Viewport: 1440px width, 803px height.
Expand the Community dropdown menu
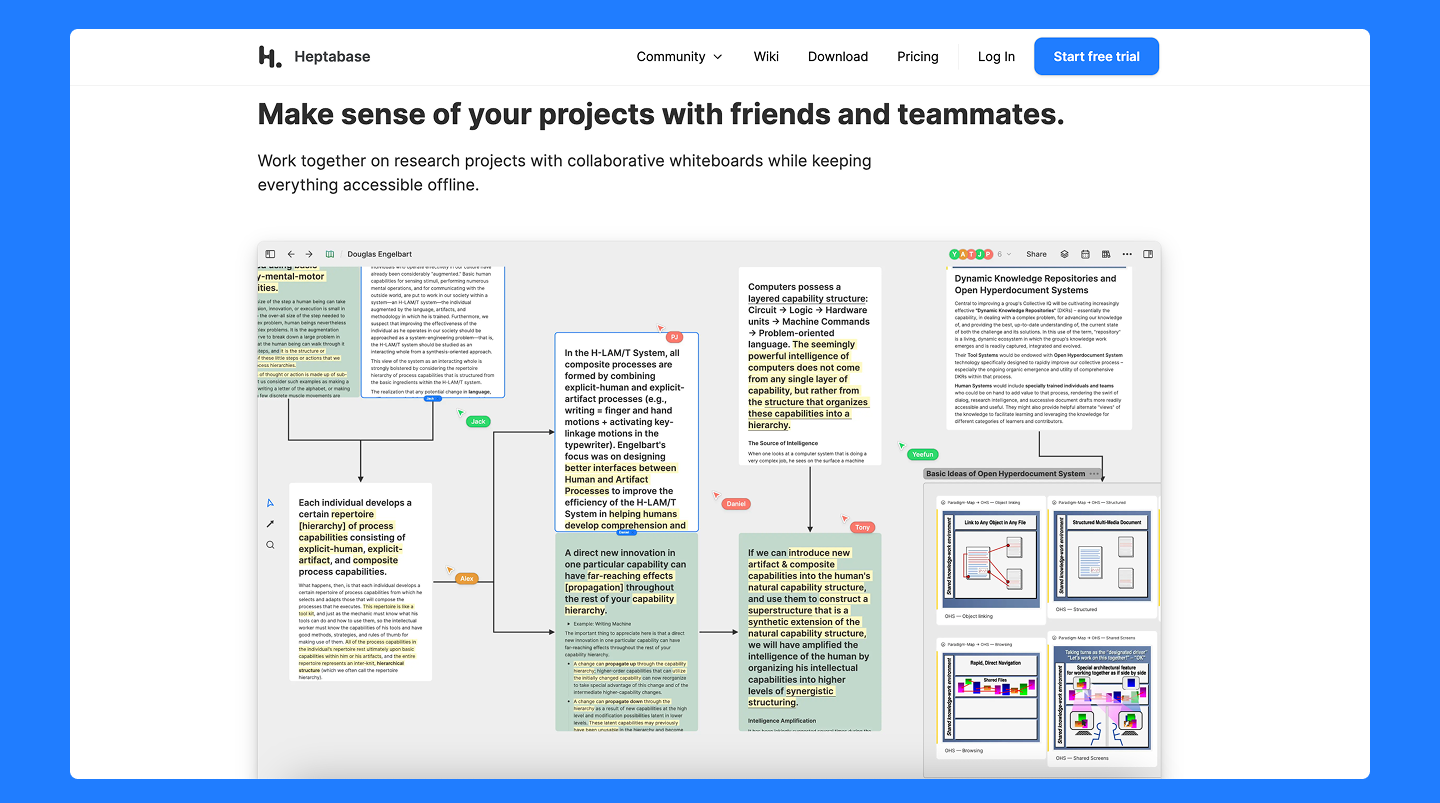click(679, 56)
